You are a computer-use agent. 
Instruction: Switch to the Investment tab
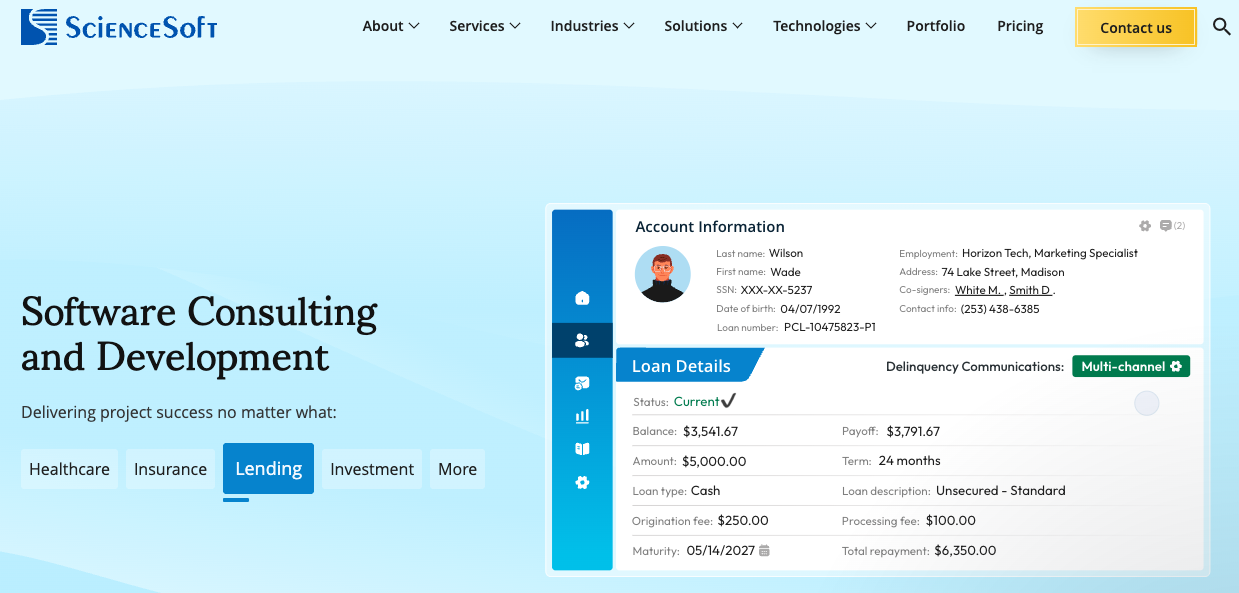372,469
